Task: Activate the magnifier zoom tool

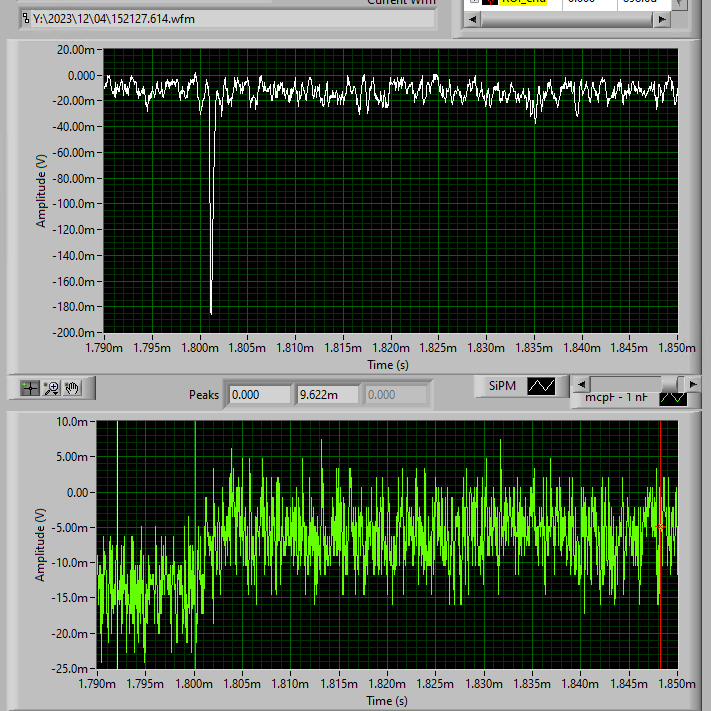Action: click(x=51, y=387)
